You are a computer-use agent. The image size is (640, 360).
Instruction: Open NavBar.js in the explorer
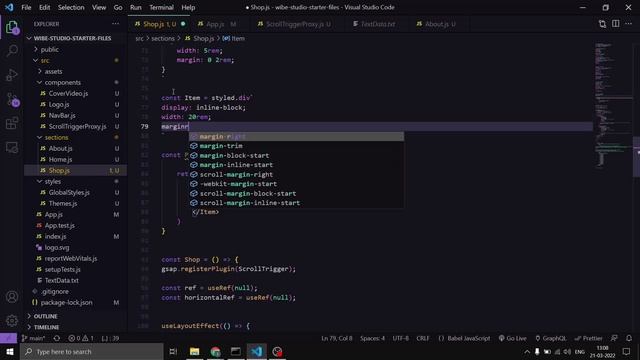(62, 116)
